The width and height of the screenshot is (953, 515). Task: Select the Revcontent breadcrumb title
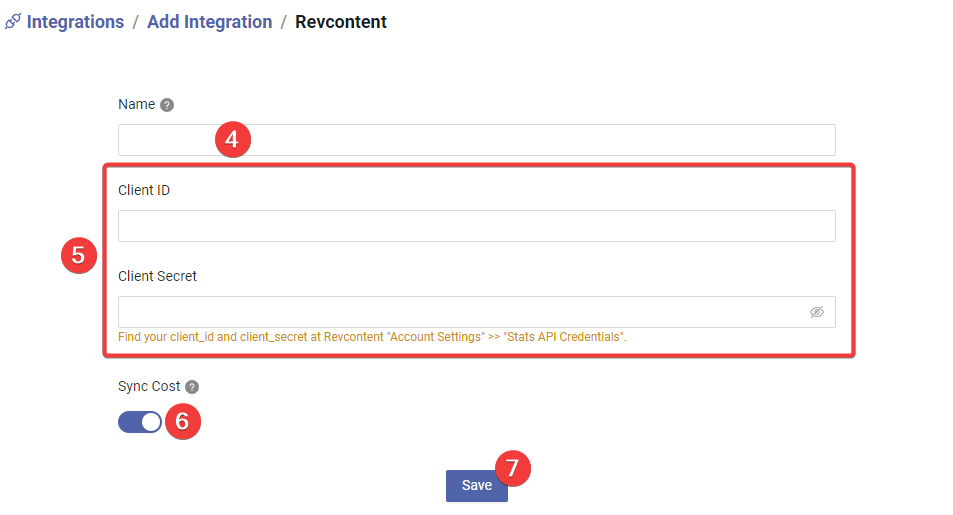click(x=341, y=22)
